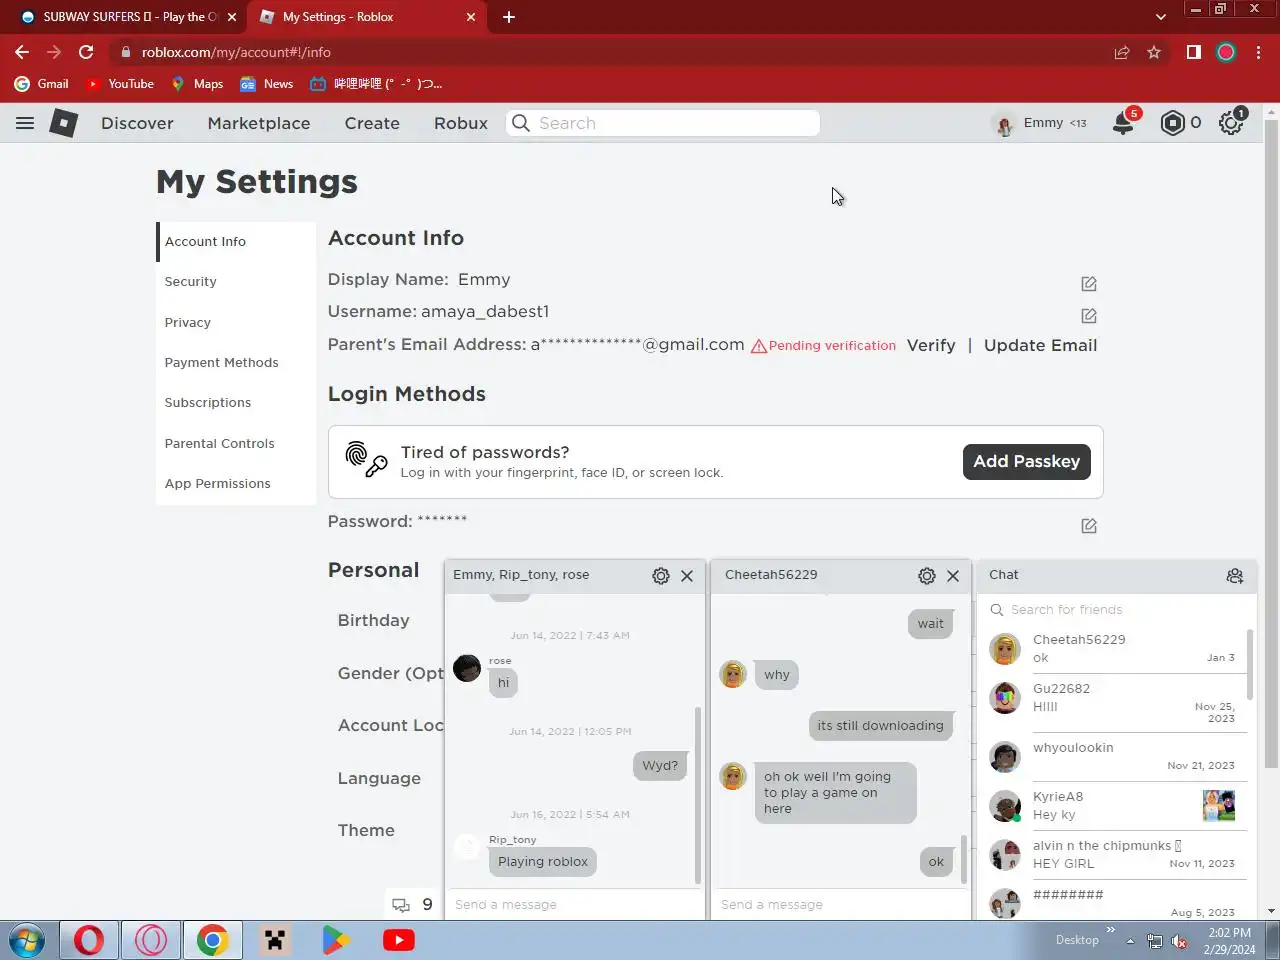Screen dimensions: 1280x960
Task: Open the settings gear in the Roblox header
Action: coord(1231,123)
